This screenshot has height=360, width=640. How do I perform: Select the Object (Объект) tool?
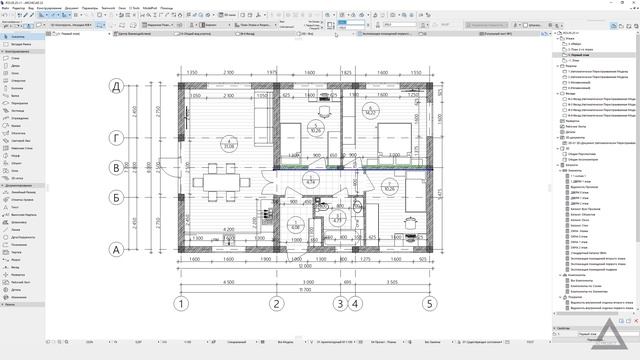pos(22,163)
